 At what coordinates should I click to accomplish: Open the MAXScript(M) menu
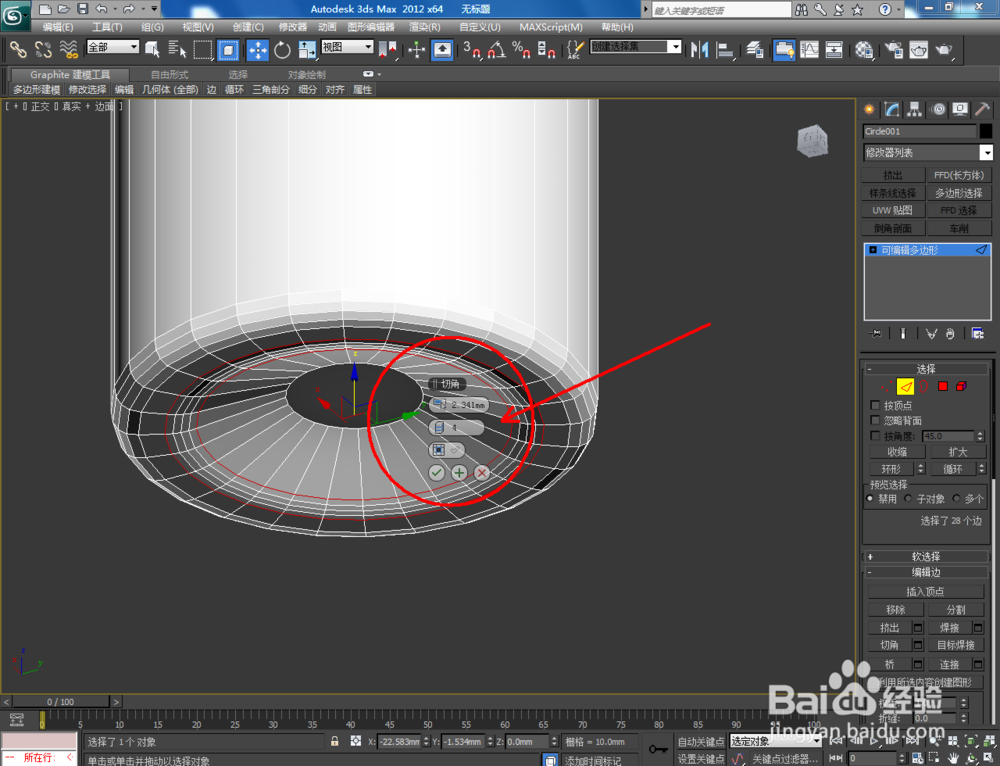click(x=550, y=27)
